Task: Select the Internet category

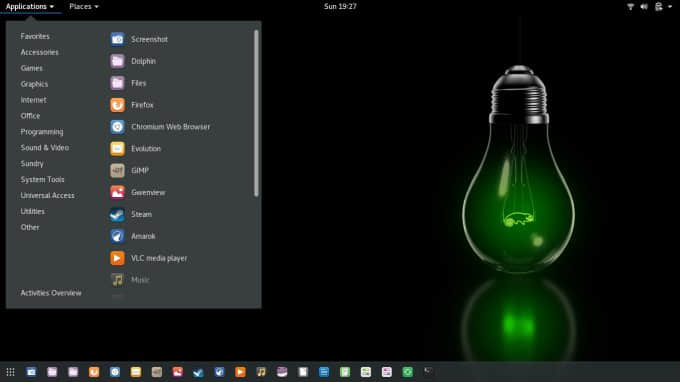Action: (33, 100)
